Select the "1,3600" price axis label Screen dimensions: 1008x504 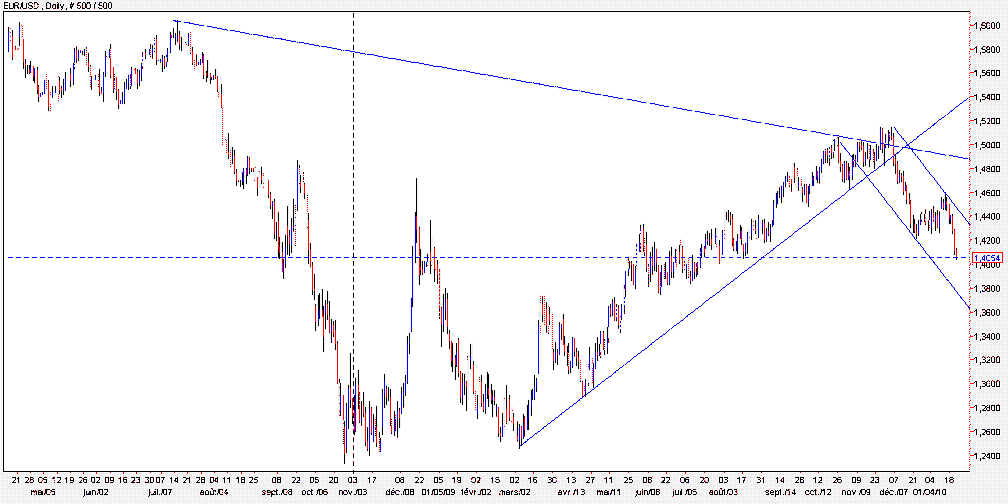point(987,312)
